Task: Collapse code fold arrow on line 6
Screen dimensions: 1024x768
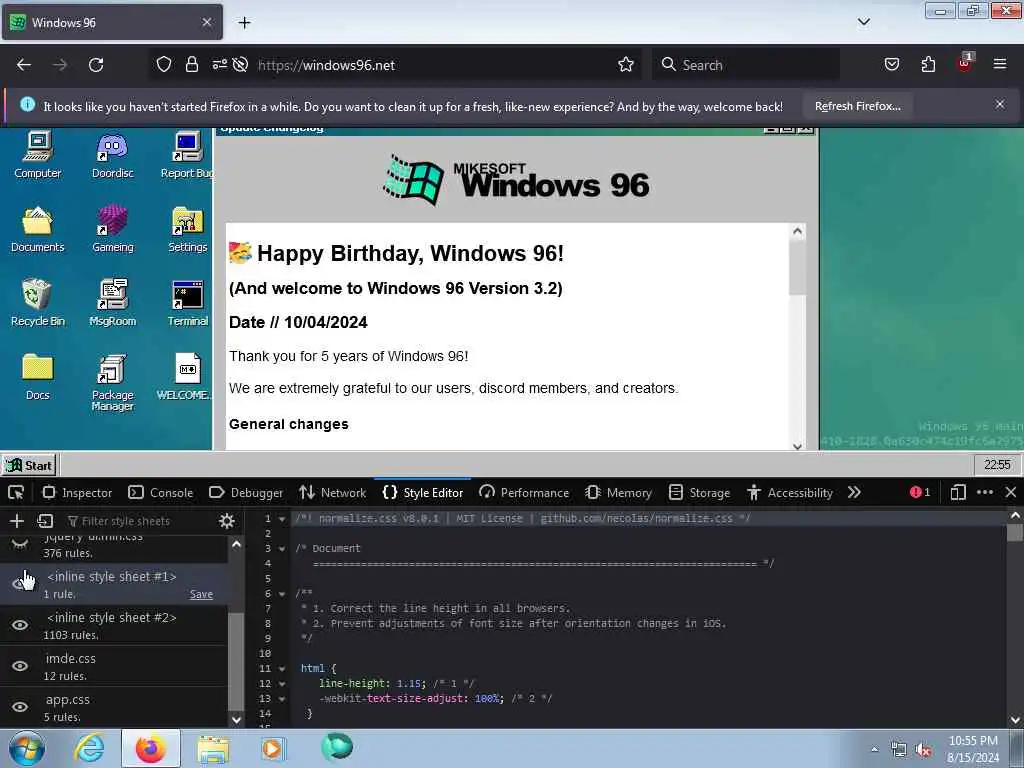Action: (x=282, y=594)
